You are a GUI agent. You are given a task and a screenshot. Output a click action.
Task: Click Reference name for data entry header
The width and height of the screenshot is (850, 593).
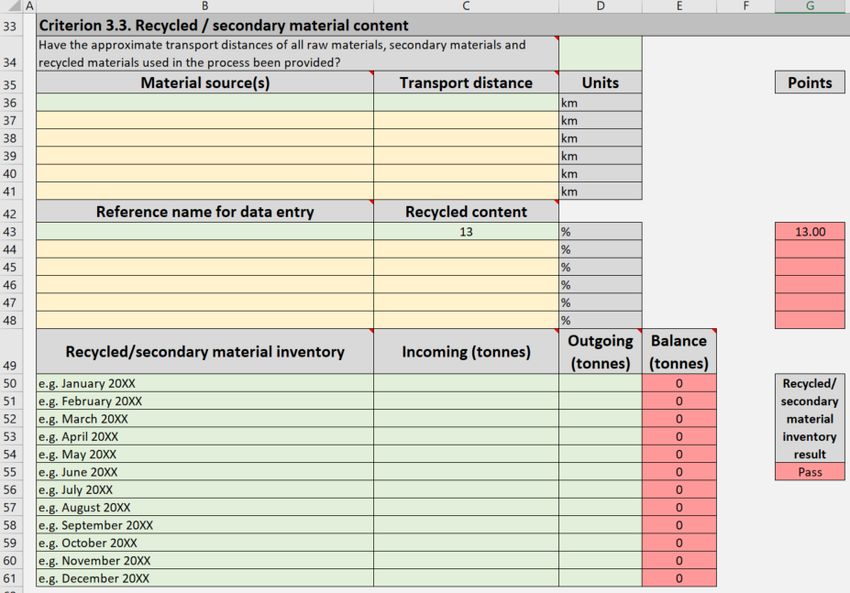click(x=205, y=211)
